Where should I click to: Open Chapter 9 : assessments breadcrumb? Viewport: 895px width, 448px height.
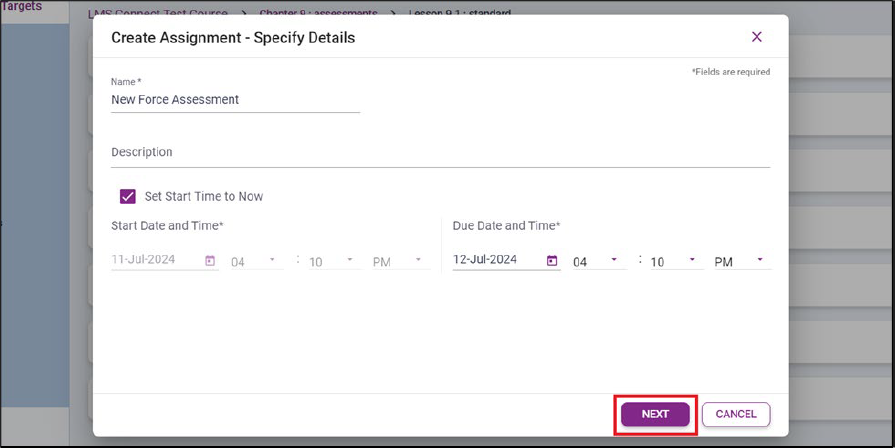click(x=318, y=14)
